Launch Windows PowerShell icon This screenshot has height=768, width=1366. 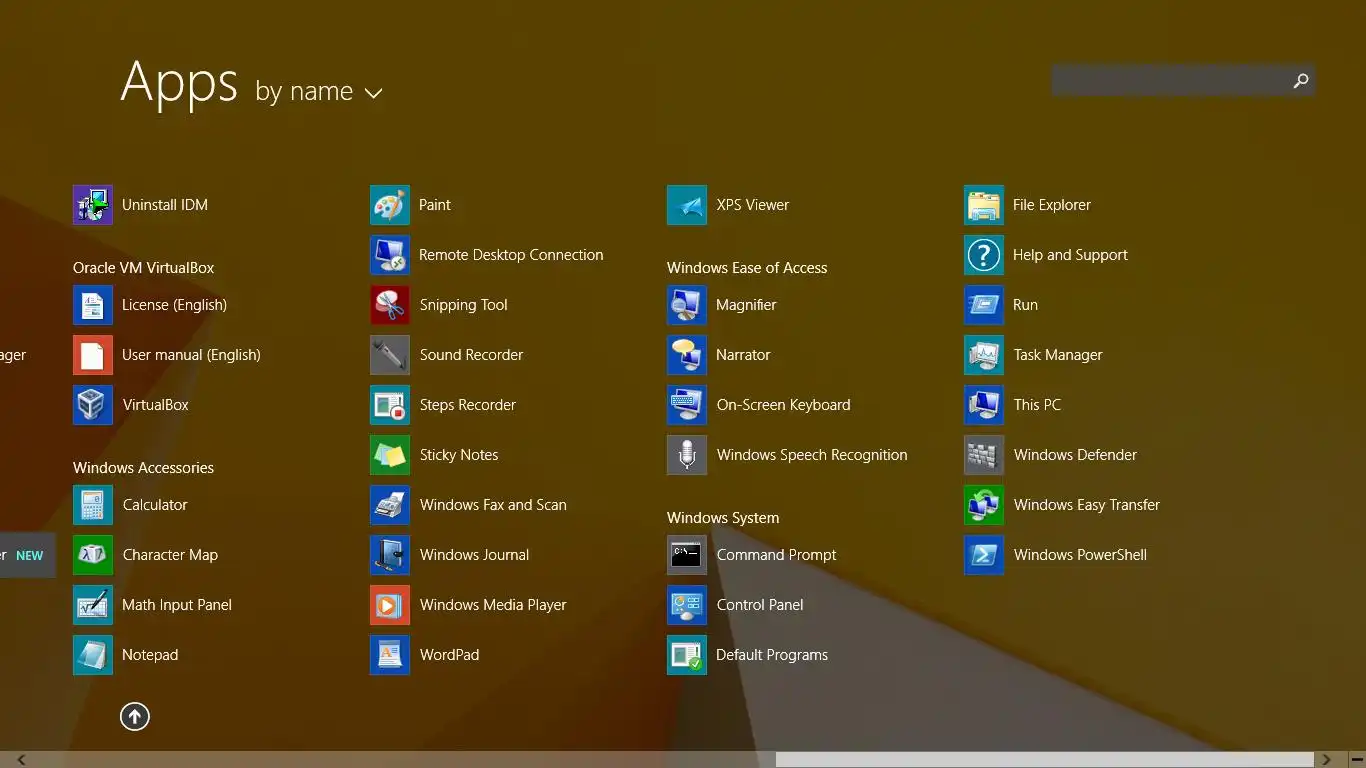[x=984, y=555]
